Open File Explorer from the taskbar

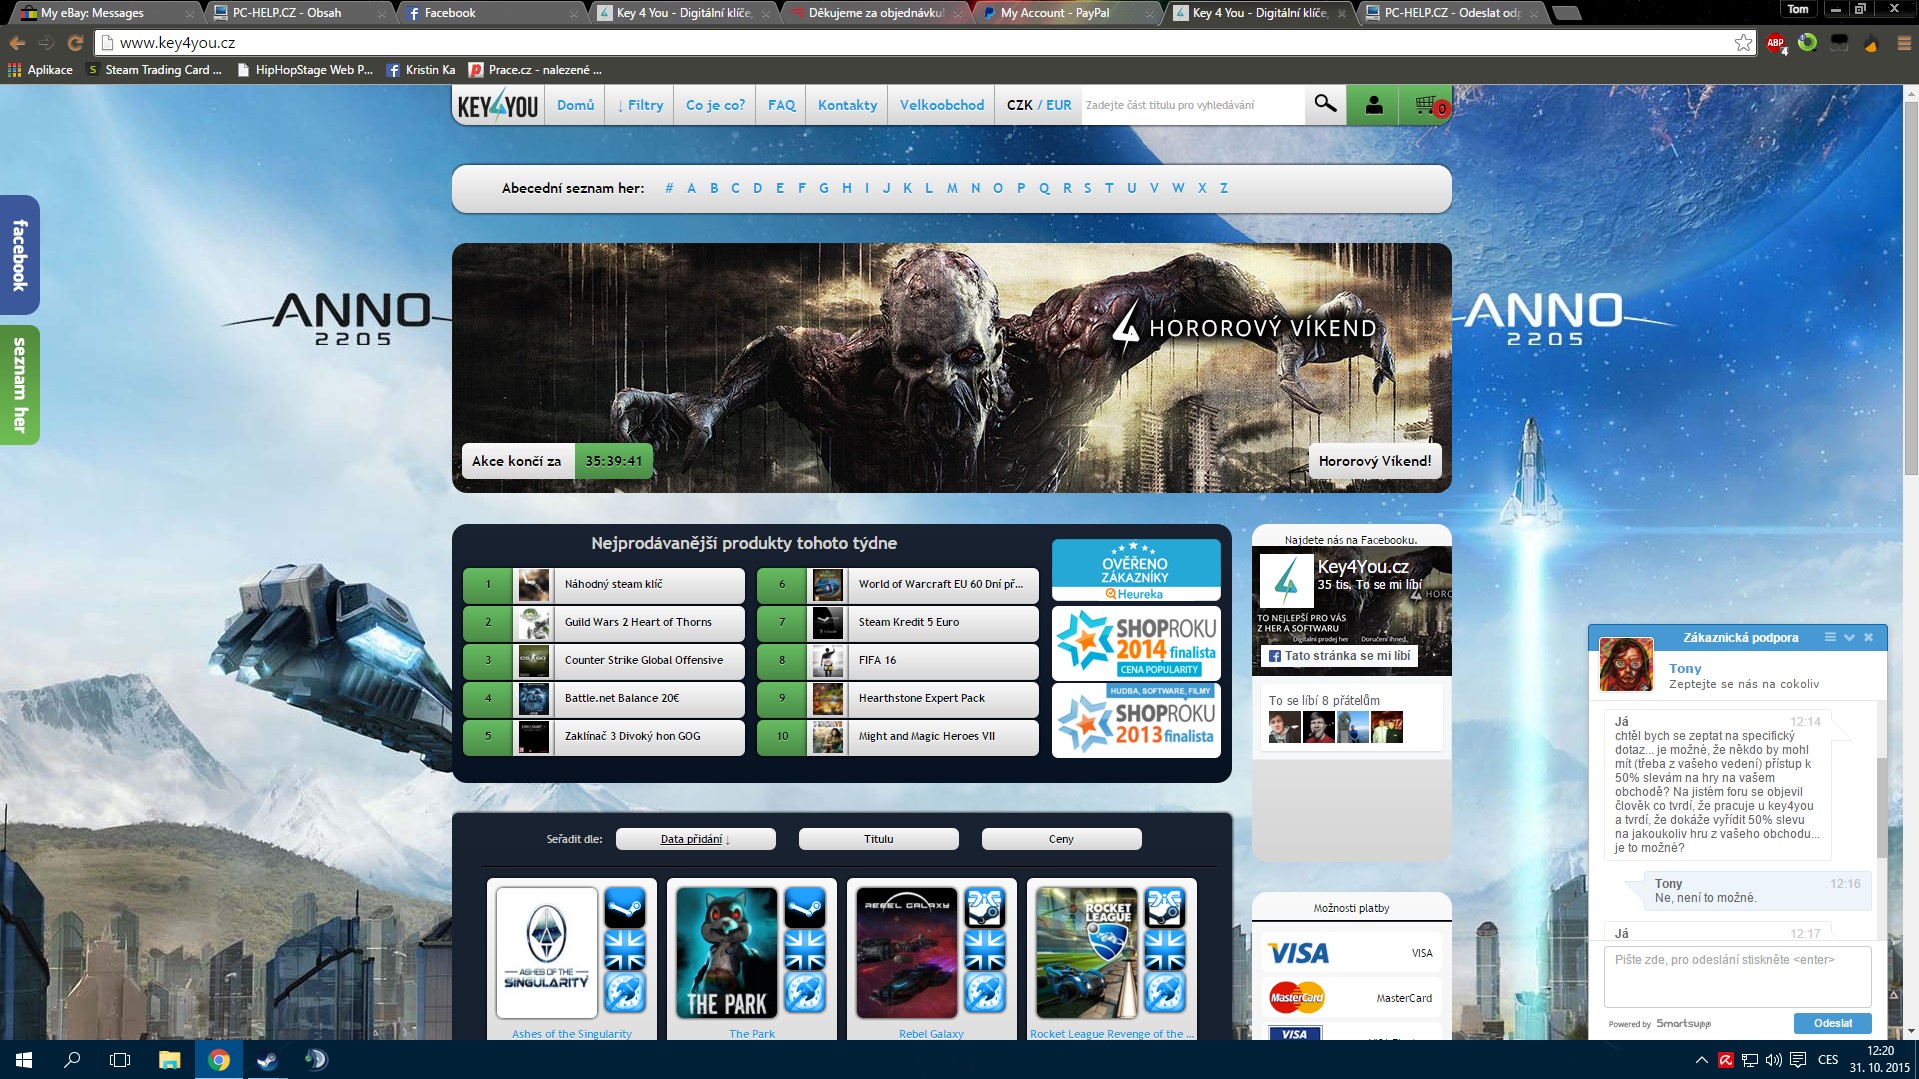(x=169, y=1060)
